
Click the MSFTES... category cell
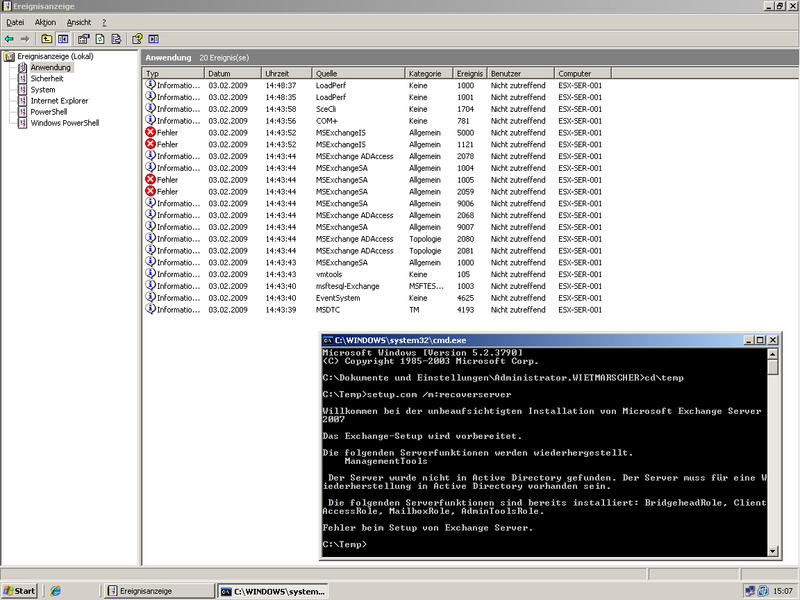point(426,286)
